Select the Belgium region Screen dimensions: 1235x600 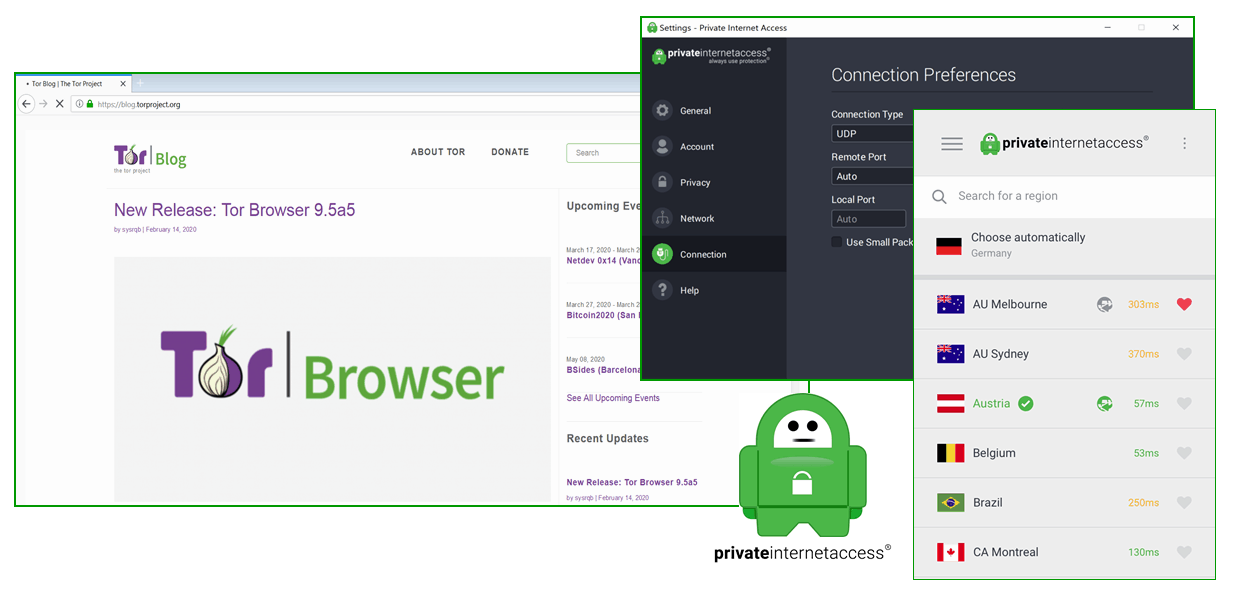(1064, 453)
